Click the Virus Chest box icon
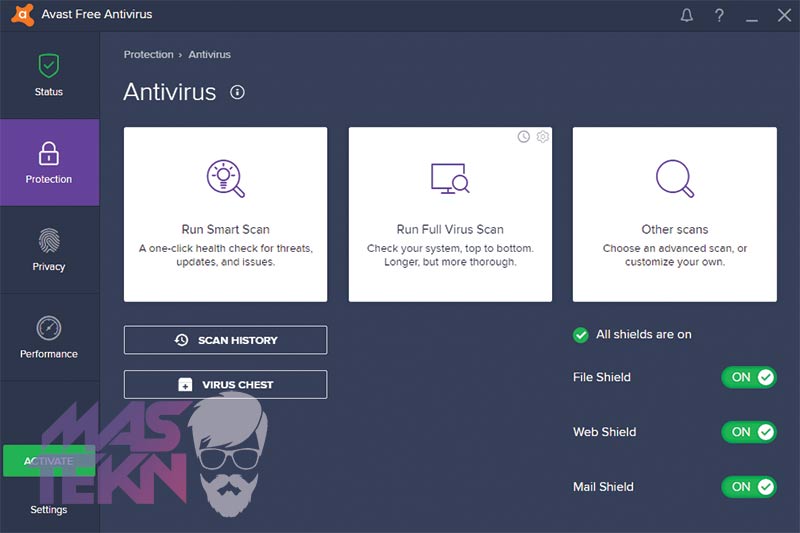This screenshot has width=800, height=533. pos(185,384)
